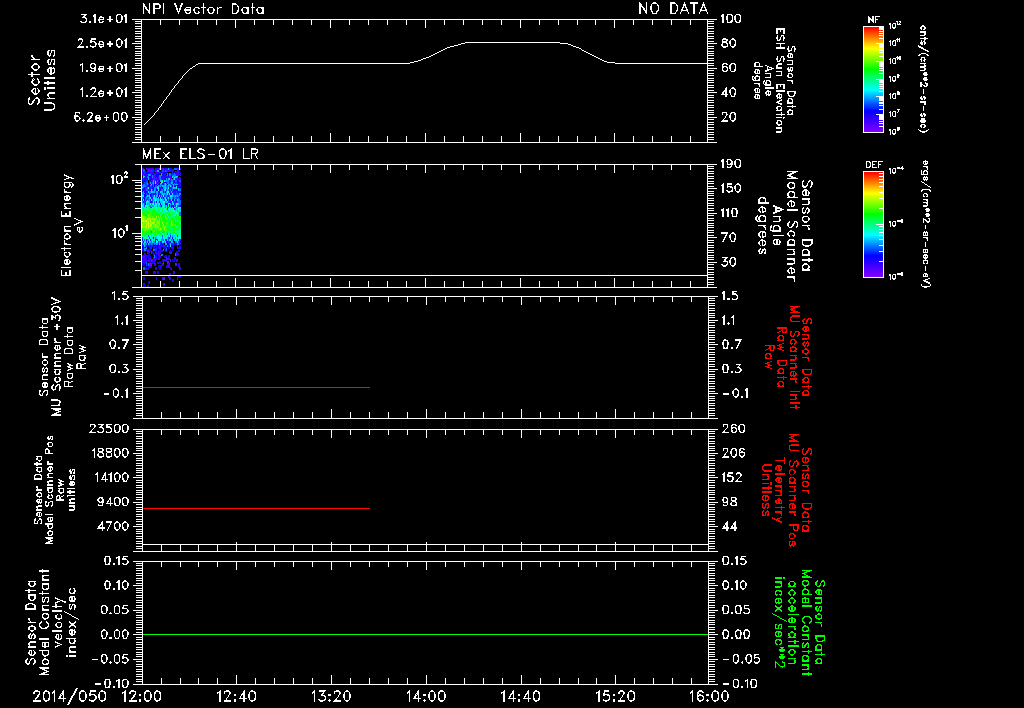
Task: Click the "98" telemetry axis tick
Action: pos(729,502)
